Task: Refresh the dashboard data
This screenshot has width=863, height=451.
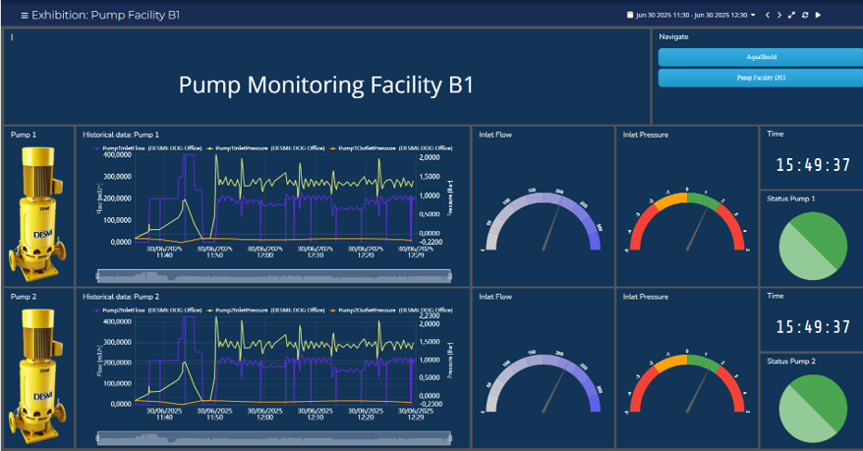Action: click(x=805, y=15)
